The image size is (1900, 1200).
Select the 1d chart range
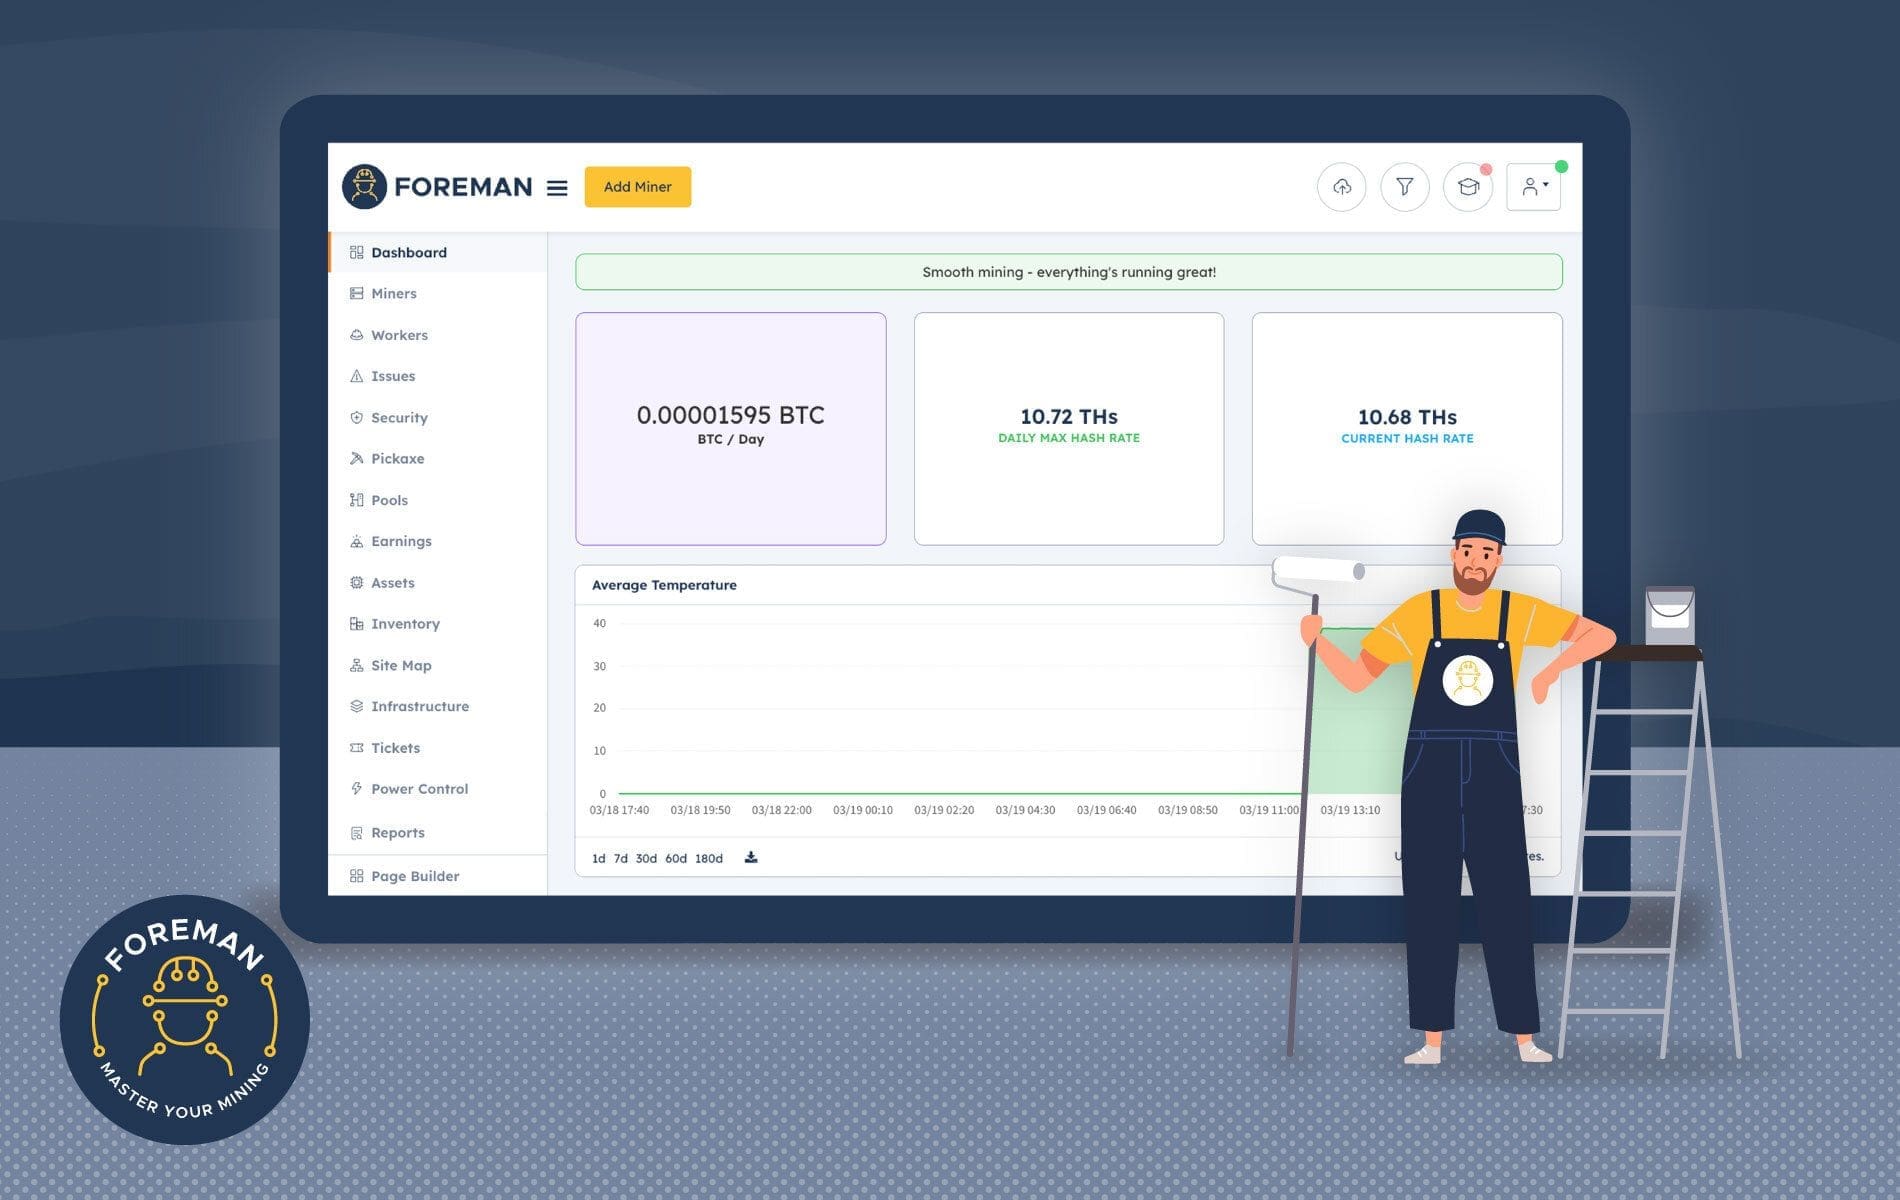coord(598,858)
